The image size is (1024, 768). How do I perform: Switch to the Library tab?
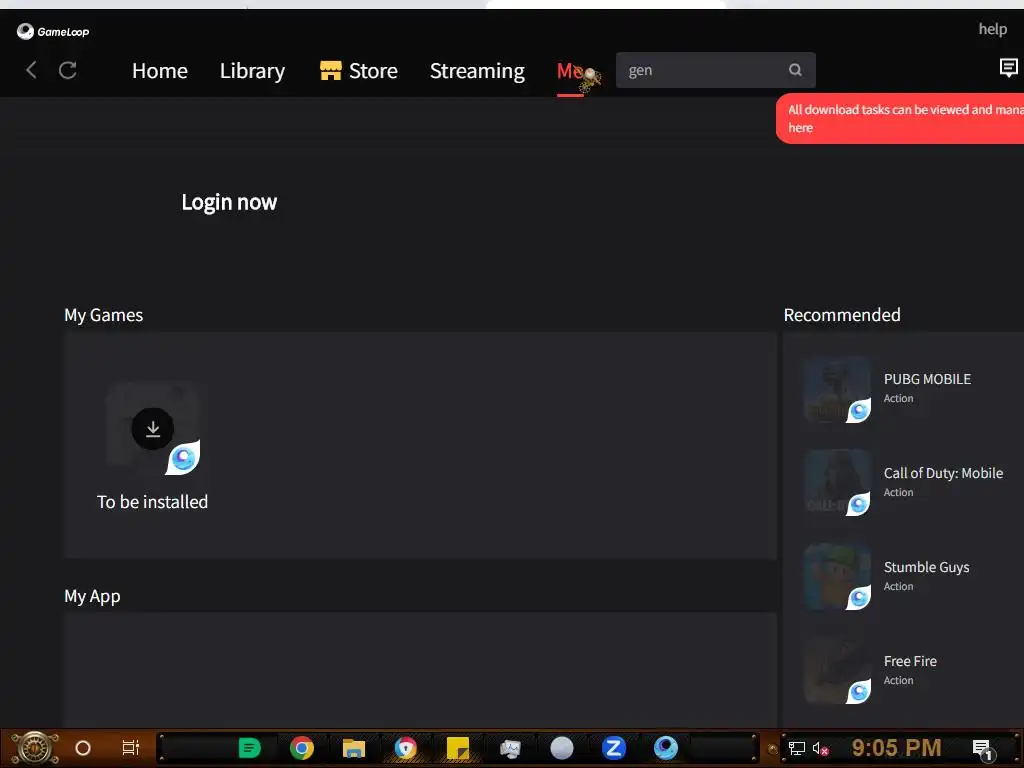(252, 71)
